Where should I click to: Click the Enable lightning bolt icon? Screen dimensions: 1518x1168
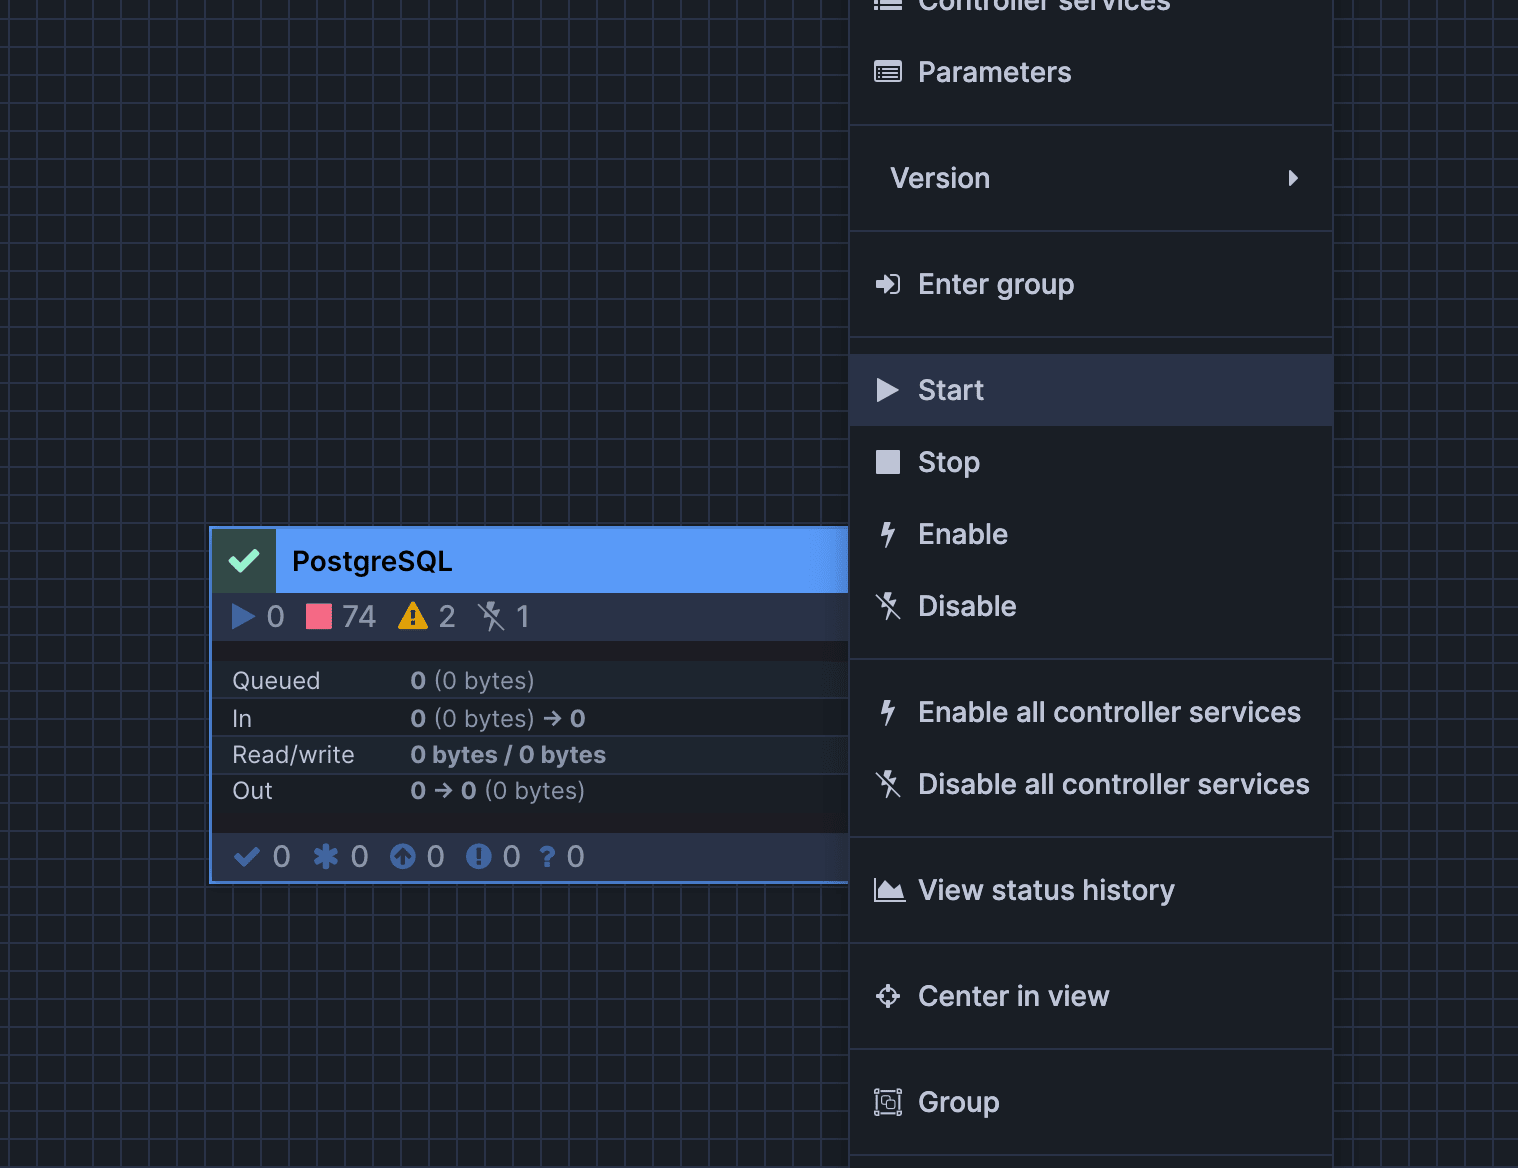pyautogui.click(x=887, y=534)
